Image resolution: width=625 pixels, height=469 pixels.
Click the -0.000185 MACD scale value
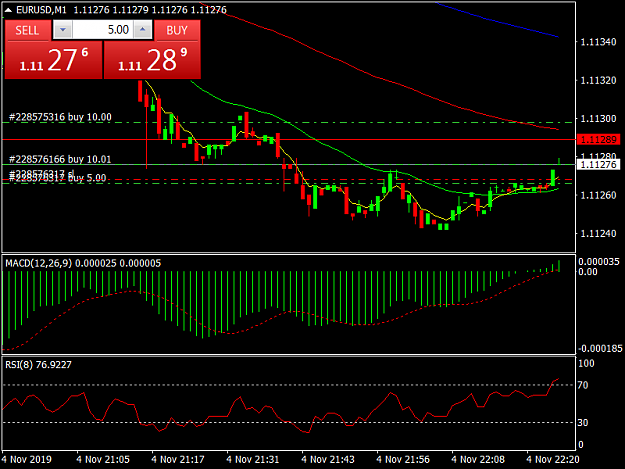tap(600, 349)
